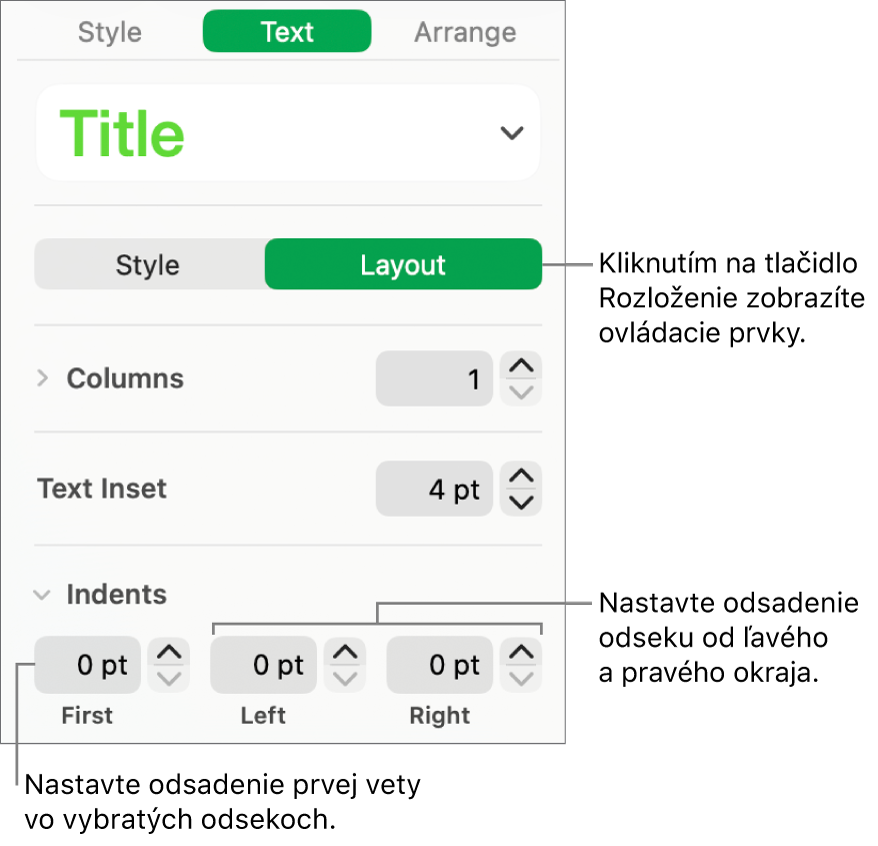The width and height of the screenshot is (878, 846).
Task: Open the Arrange tab
Action: pyautogui.click(x=465, y=32)
